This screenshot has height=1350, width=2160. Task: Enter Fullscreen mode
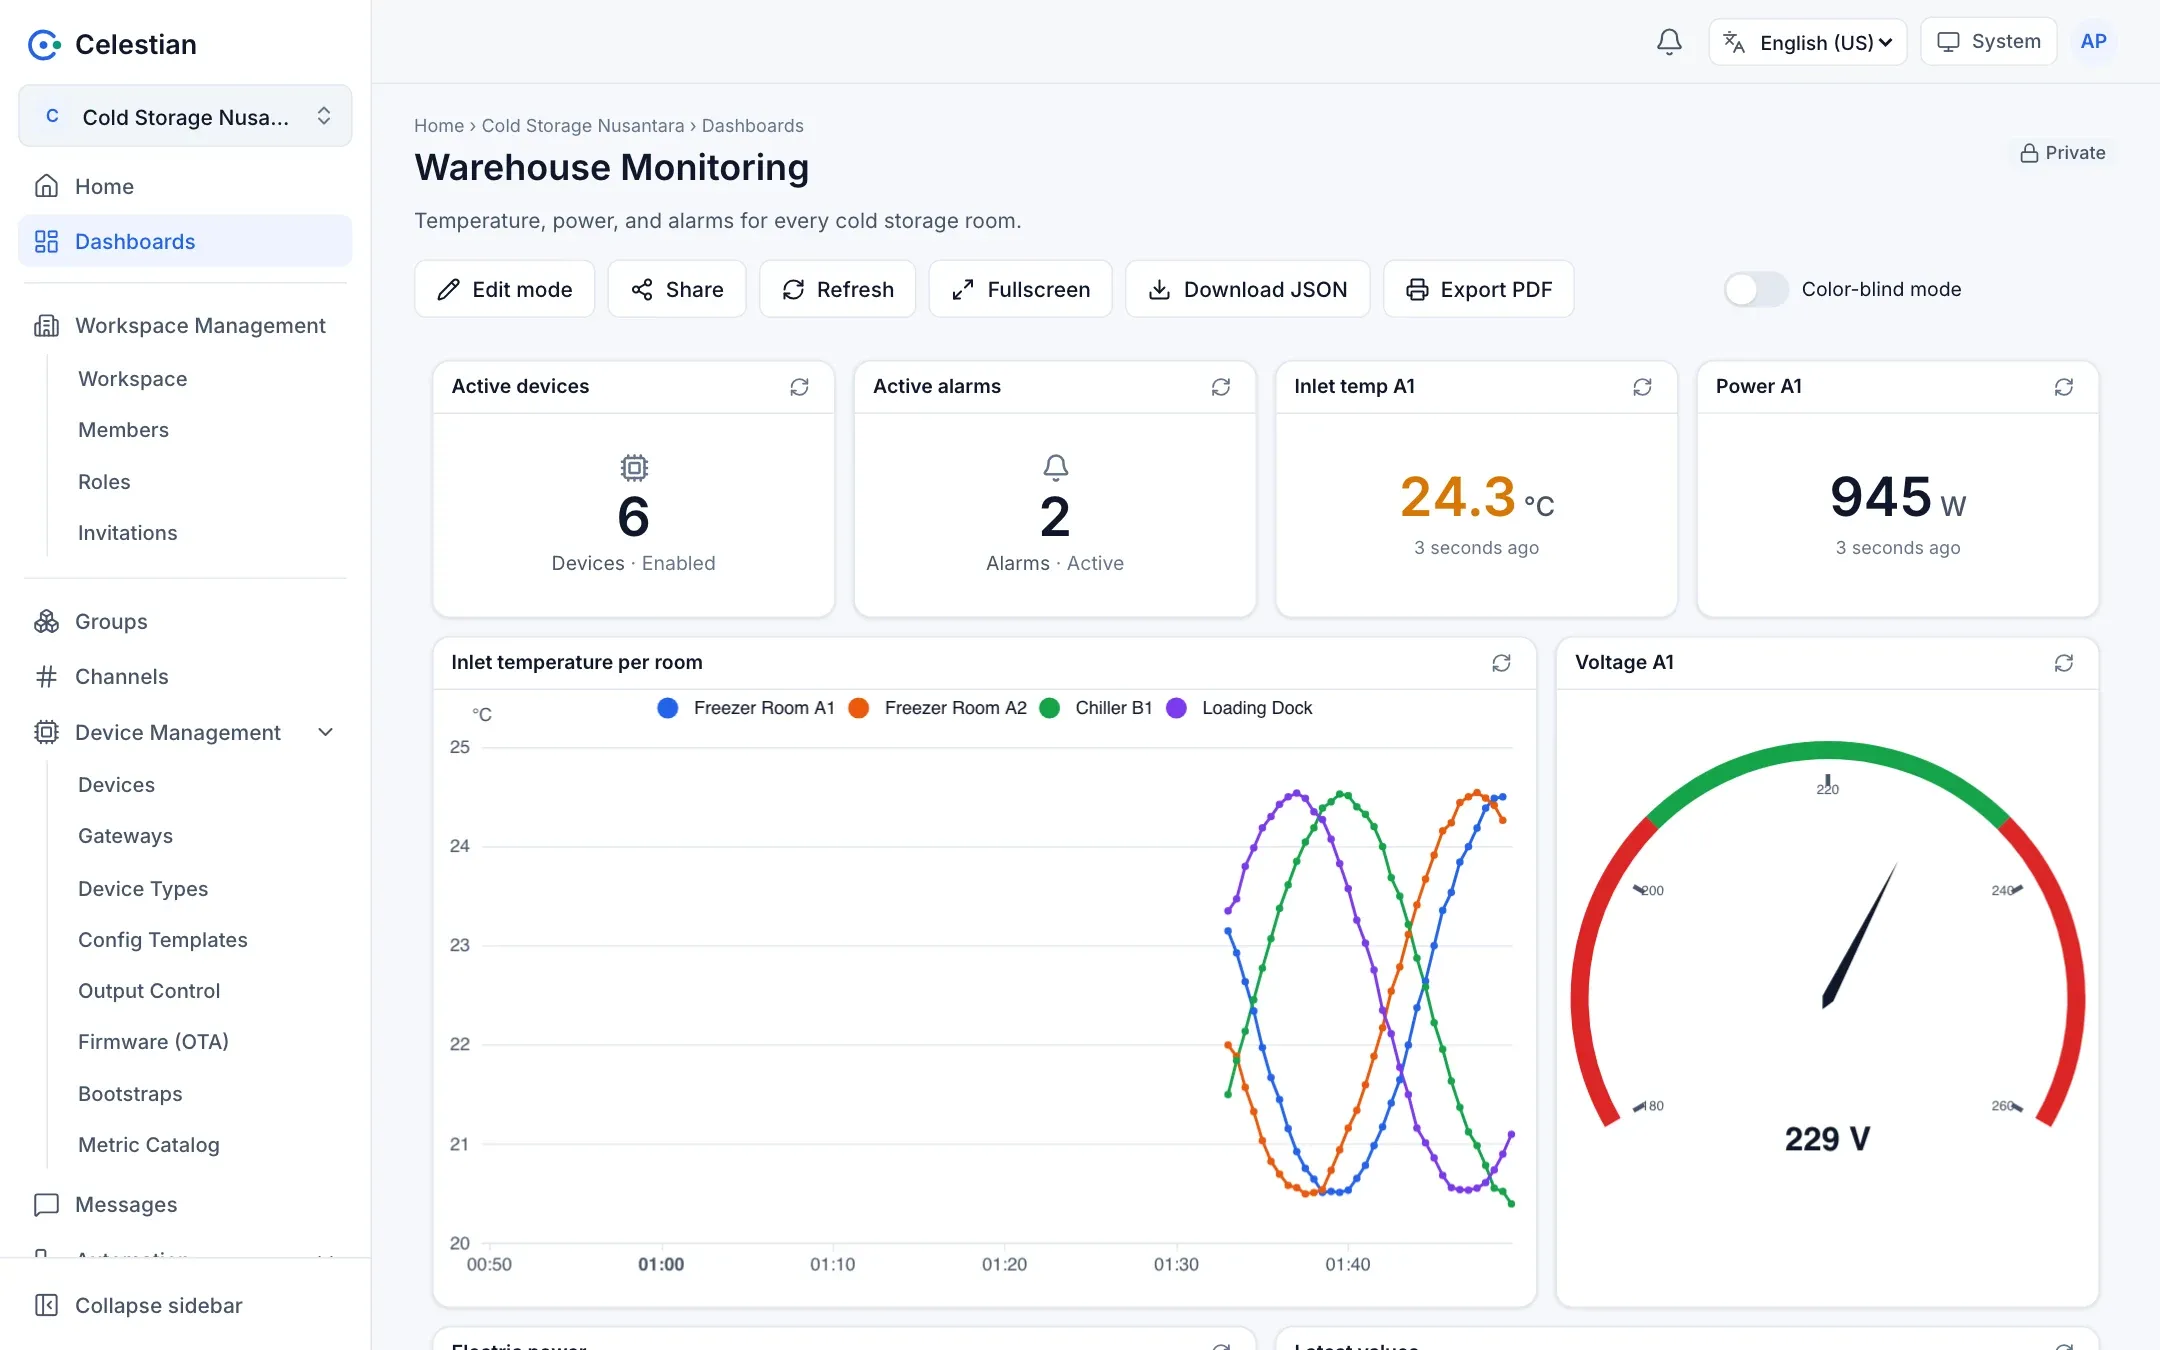coord(1020,289)
